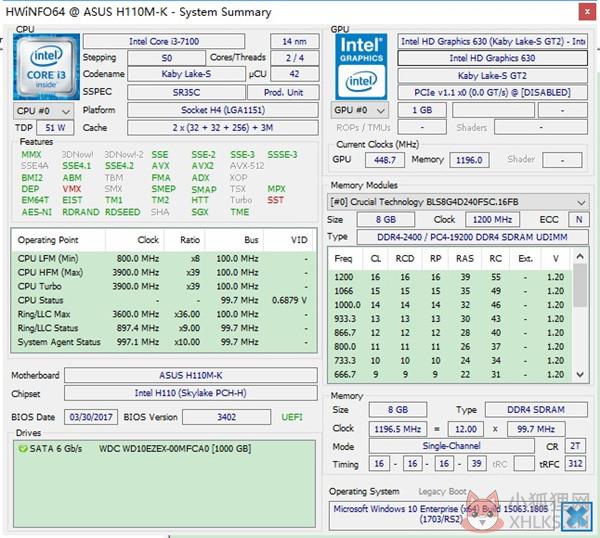
Task: Click the µCU value 42
Action: [294, 74]
